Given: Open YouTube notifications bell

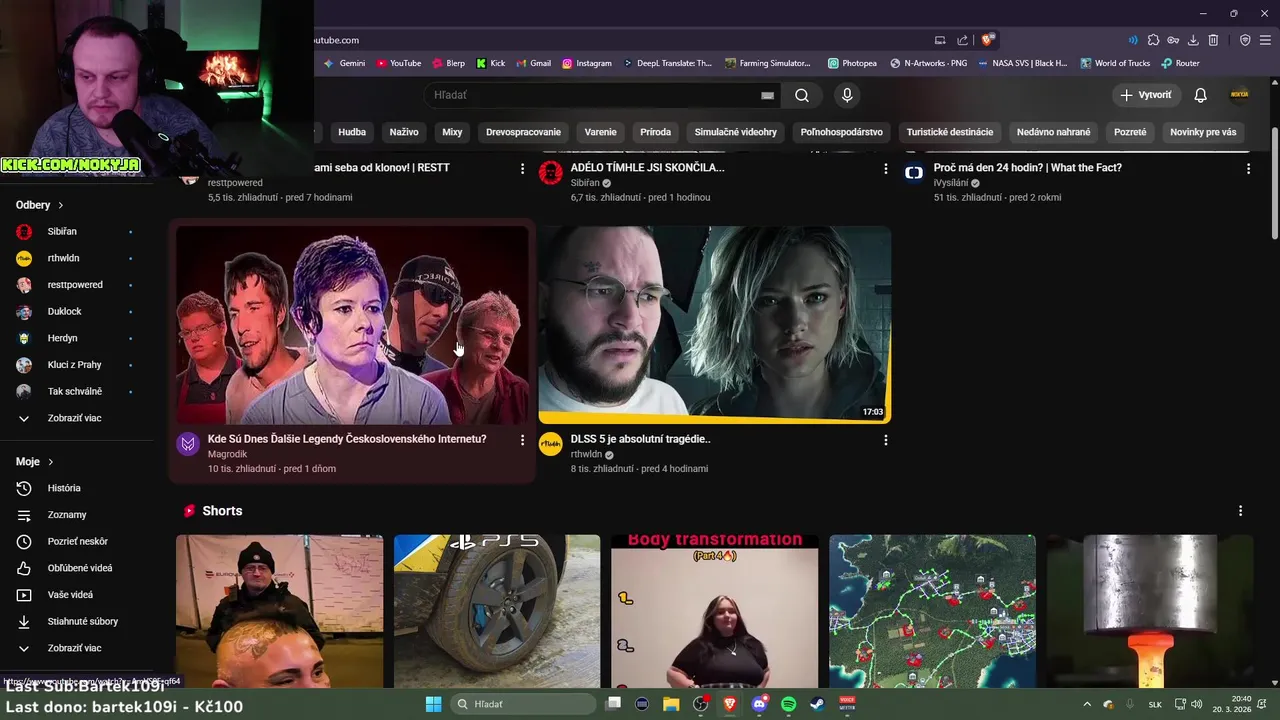Looking at the screenshot, I should (1200, 95).
